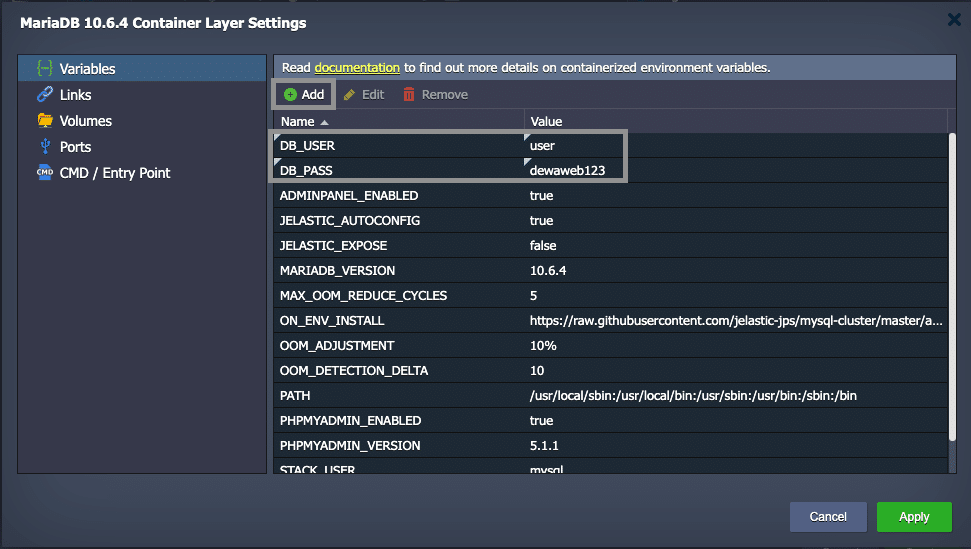971x549 pixels.
Task: Click the pencil Edit icon
Action: [x=349, y=95]
